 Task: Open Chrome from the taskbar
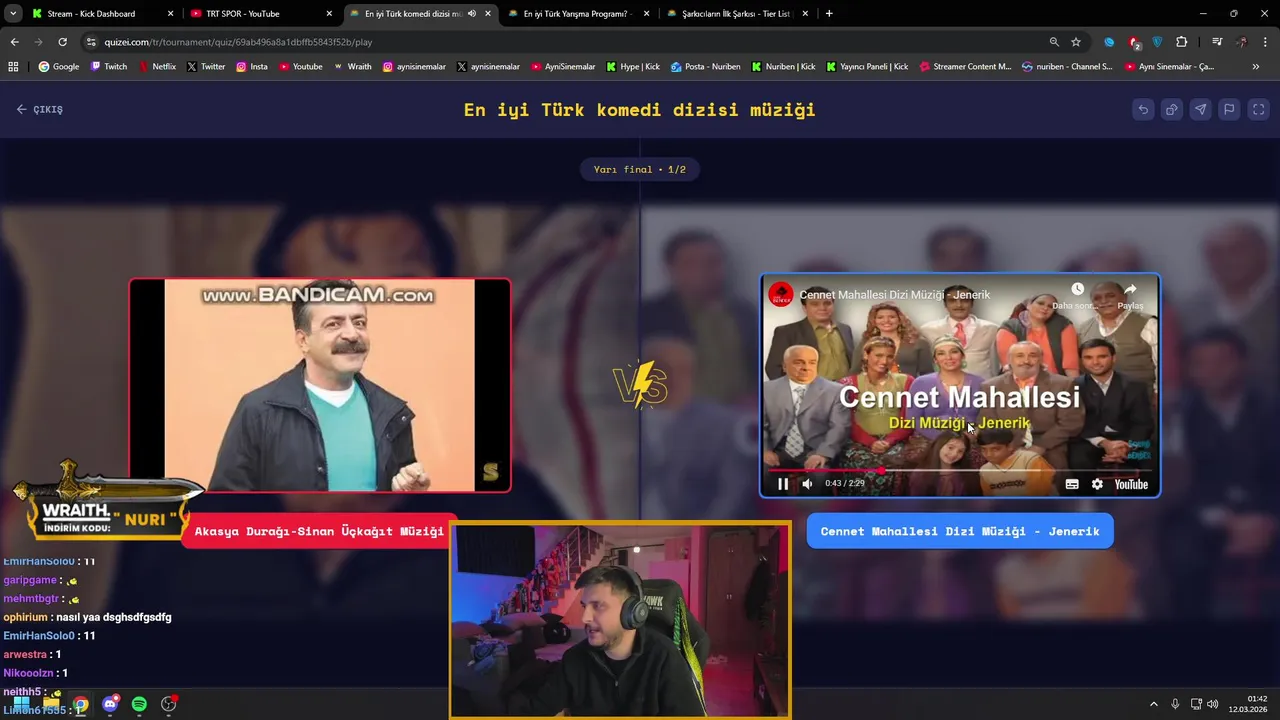[x=80, y=704]
